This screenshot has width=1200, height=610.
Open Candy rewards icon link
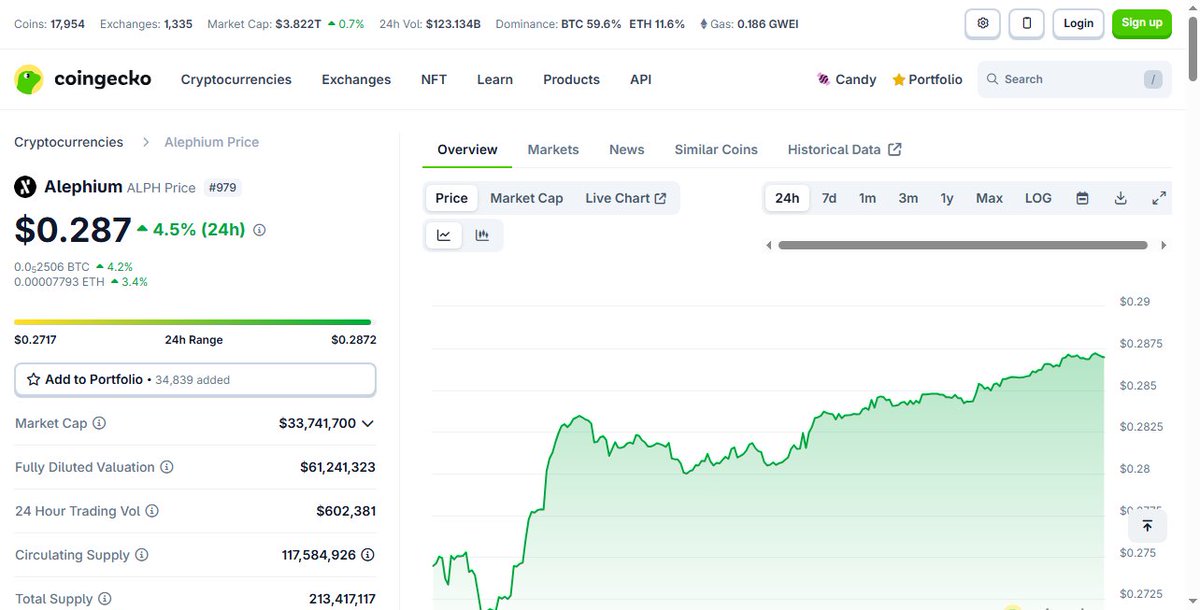(x=846, y=79)
